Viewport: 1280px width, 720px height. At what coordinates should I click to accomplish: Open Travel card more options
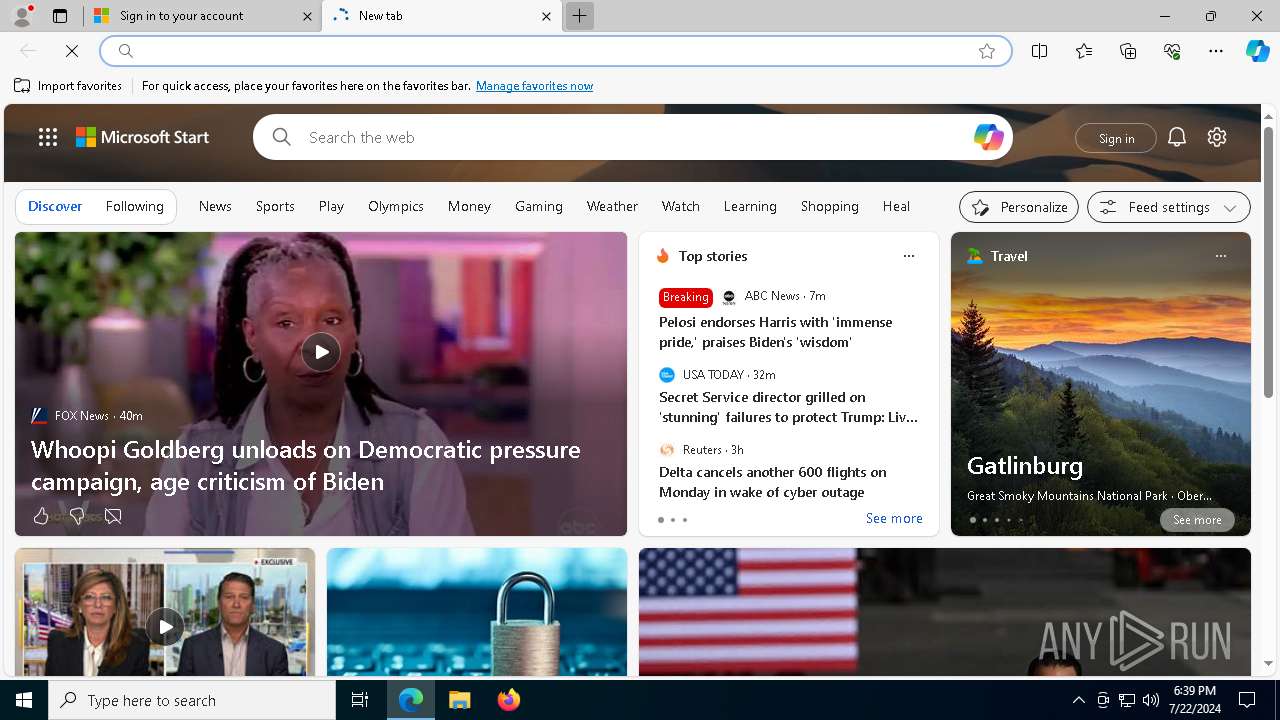[1220, 256]
